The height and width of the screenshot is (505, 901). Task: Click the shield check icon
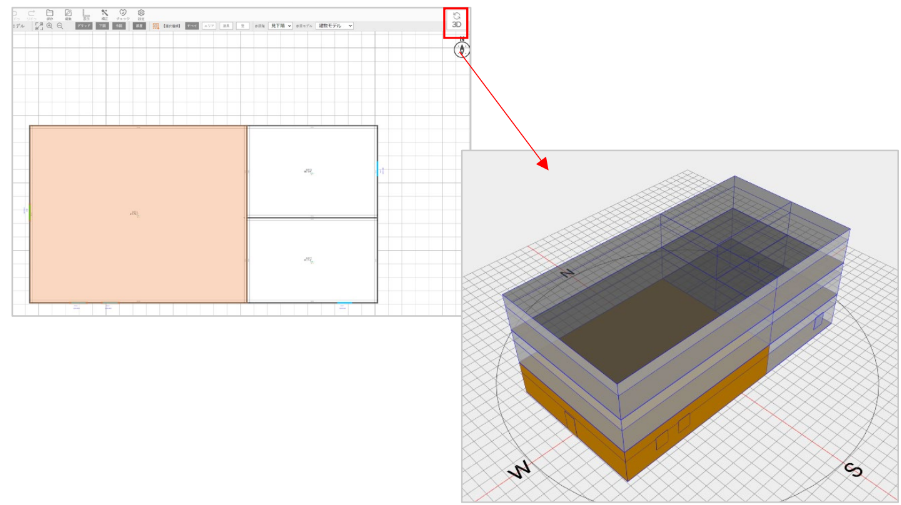point(122,14)
